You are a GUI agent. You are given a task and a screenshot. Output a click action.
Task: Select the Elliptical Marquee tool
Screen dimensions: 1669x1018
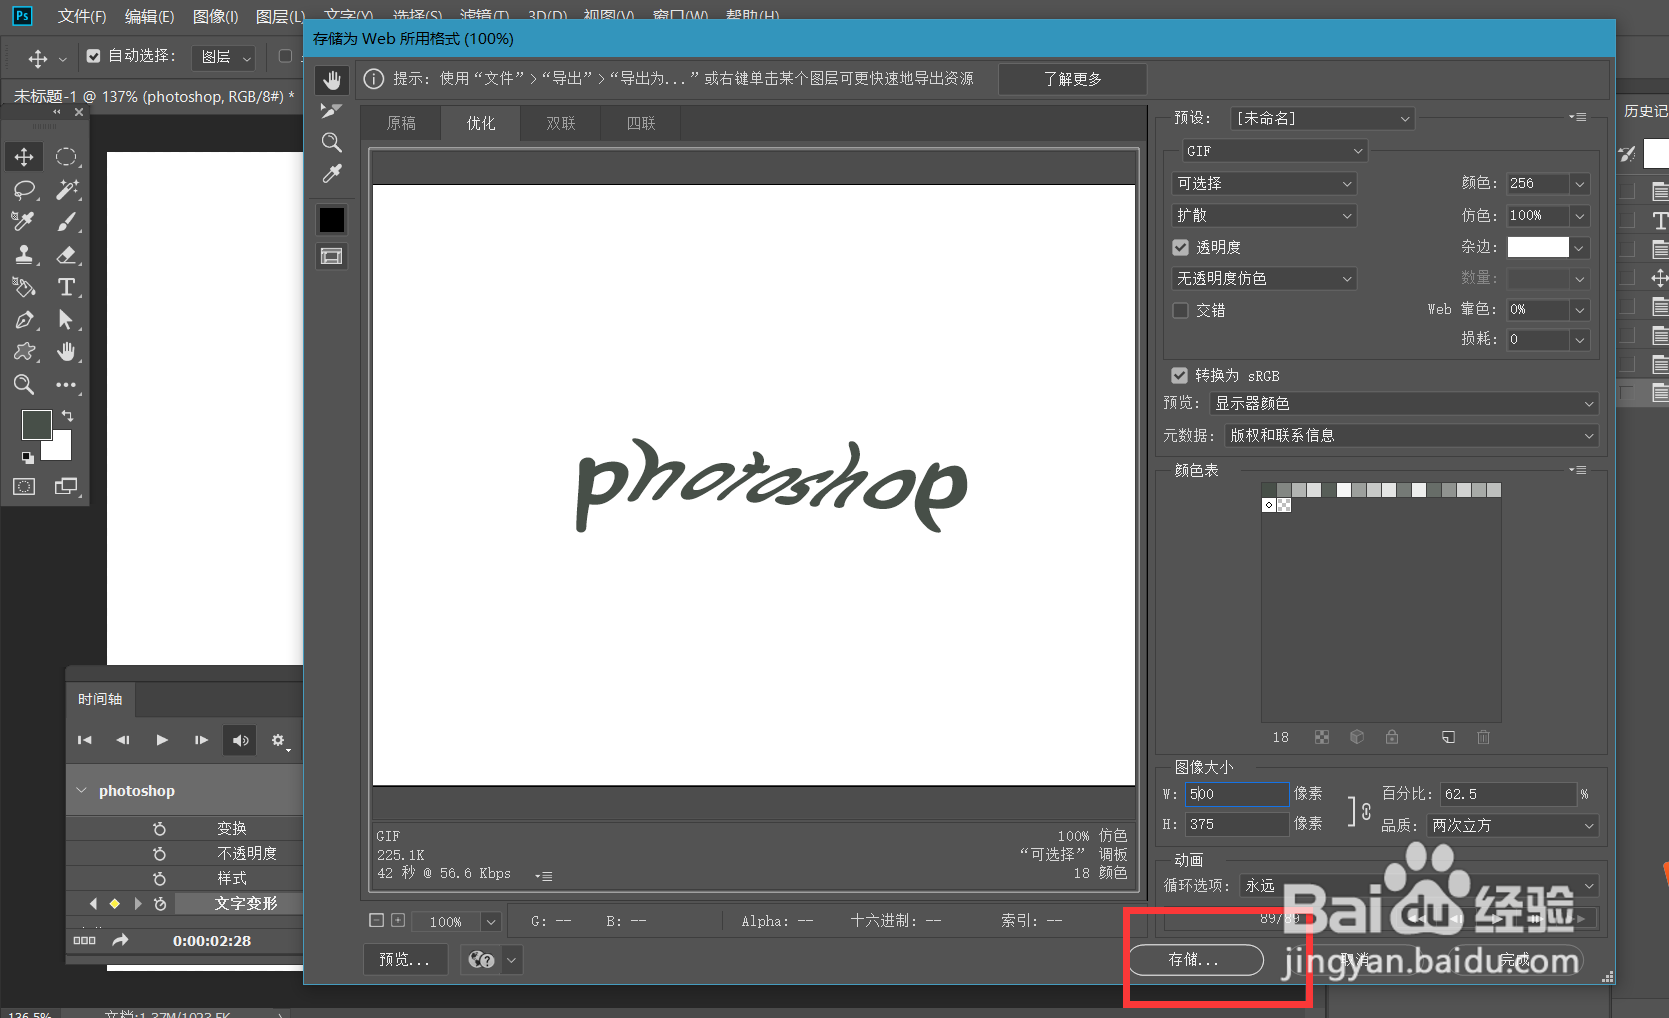click(66, 157)
